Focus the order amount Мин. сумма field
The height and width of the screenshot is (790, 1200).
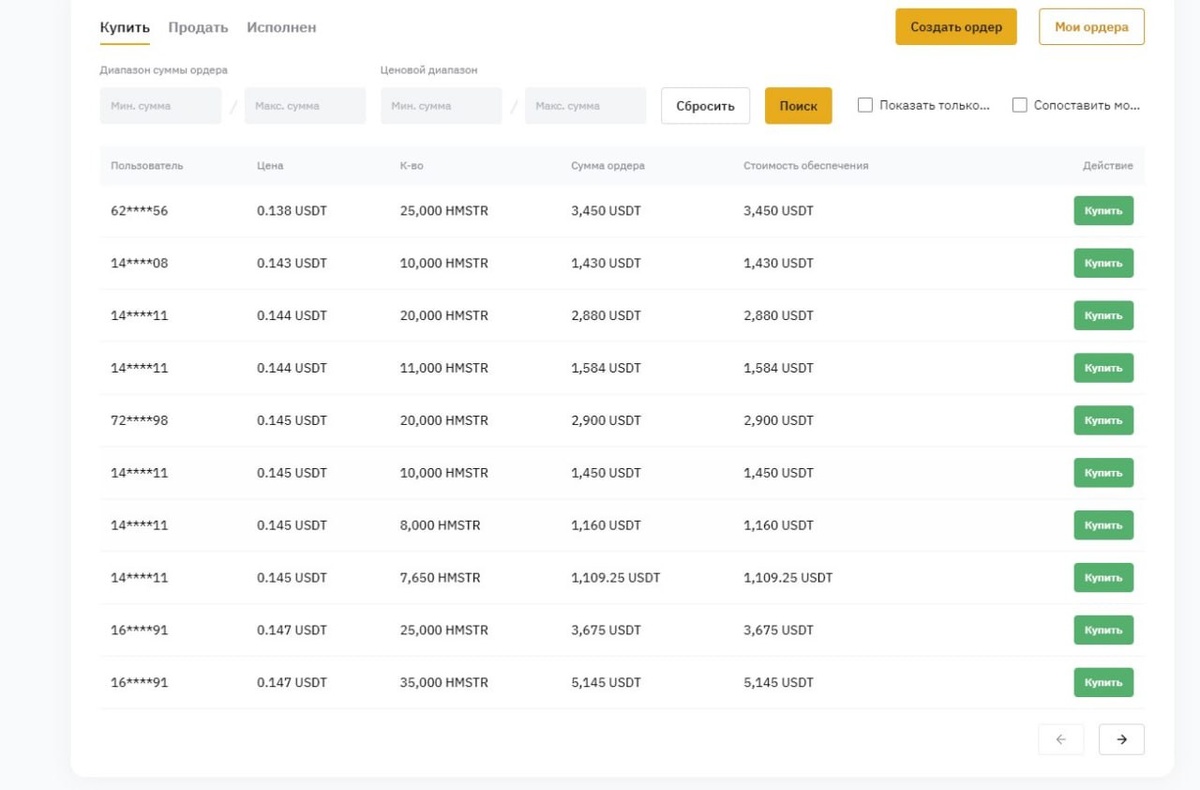[161, 106]
